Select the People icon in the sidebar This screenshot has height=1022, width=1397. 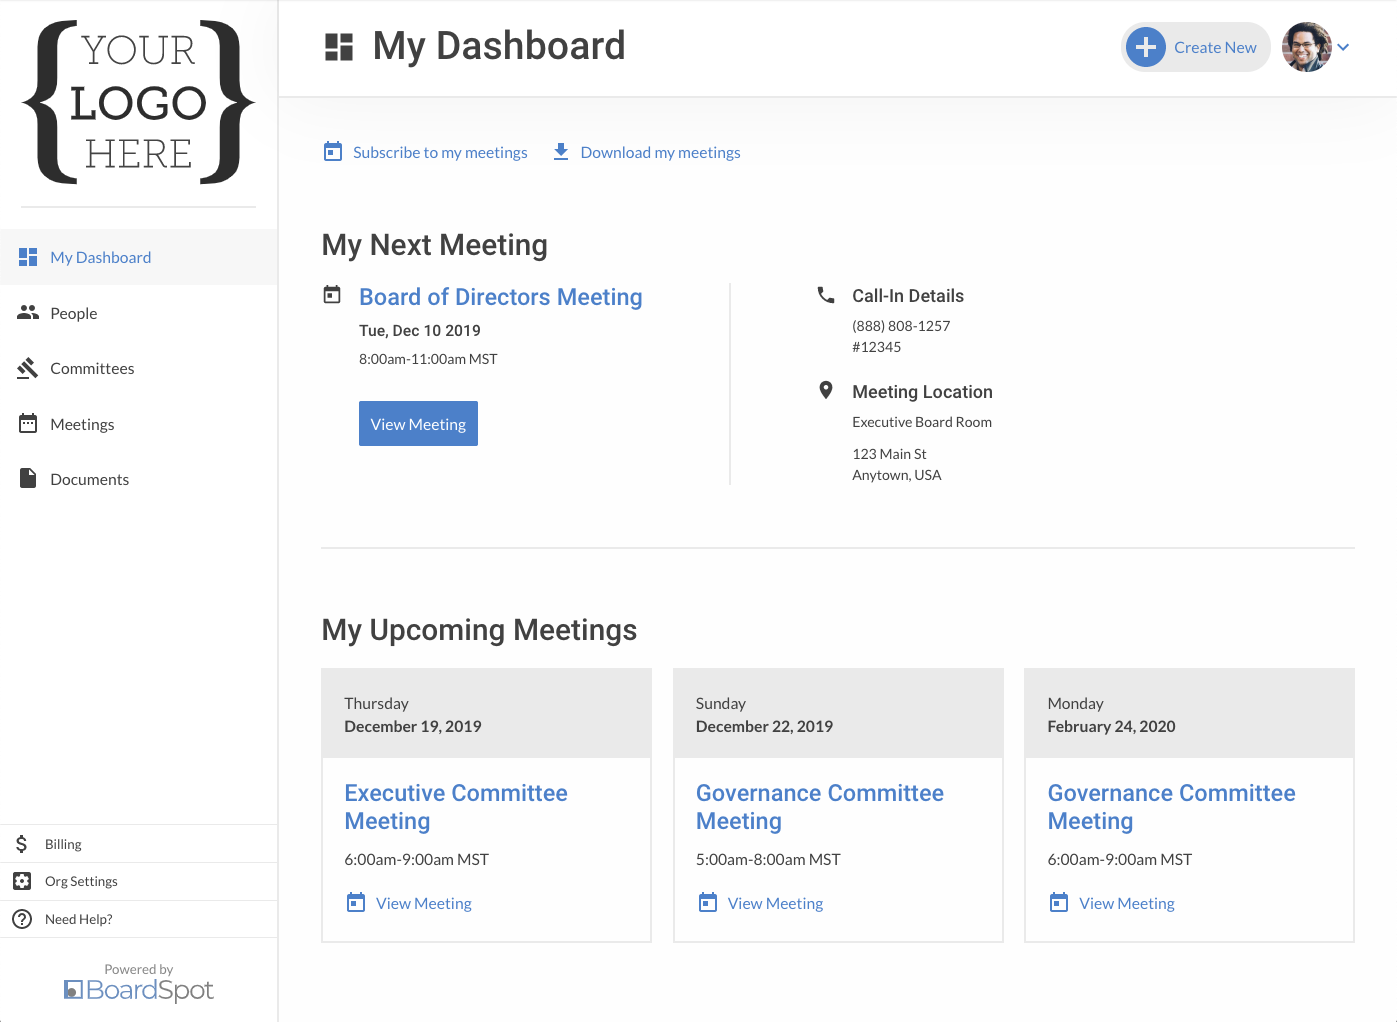tap(27, 312)
